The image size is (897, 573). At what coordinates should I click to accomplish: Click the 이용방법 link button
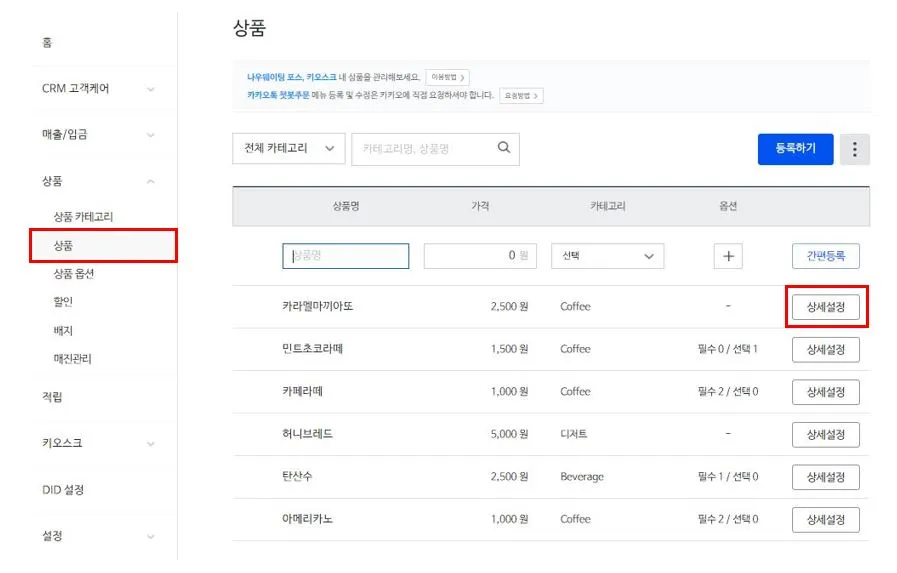pyautogui.click(x=447, y=77)
